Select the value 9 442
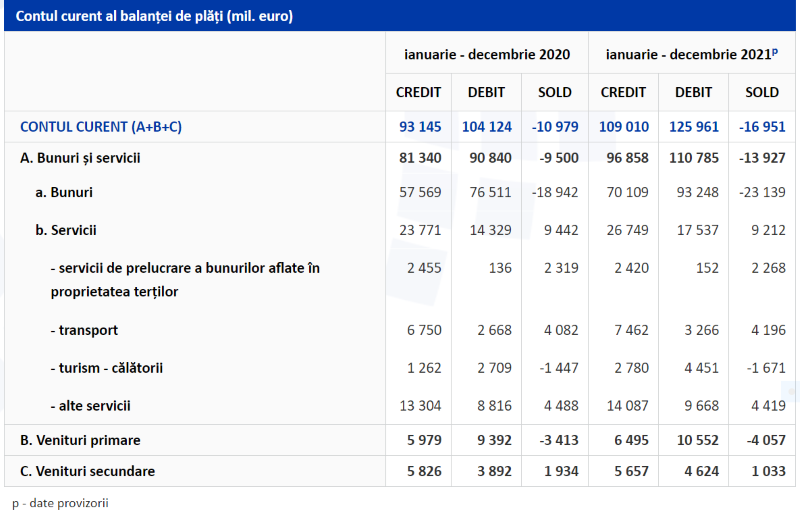Screen dimensions: 800x514 tap(561, 230)
